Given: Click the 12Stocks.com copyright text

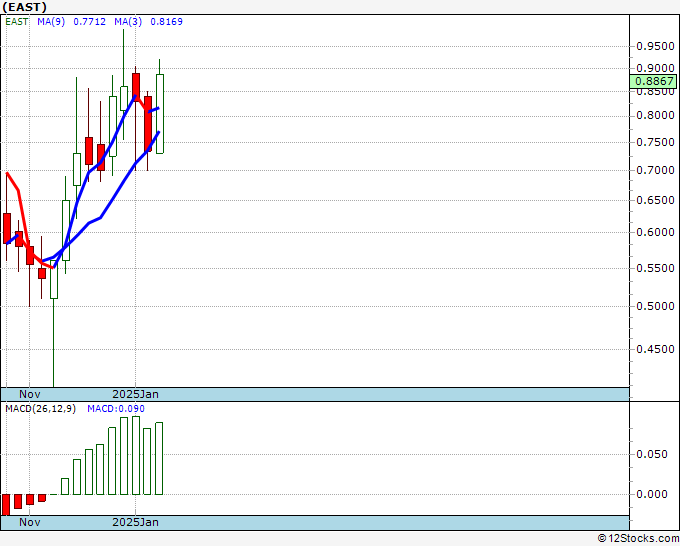Looking at the screenshot, I should [x=638, y=539].
